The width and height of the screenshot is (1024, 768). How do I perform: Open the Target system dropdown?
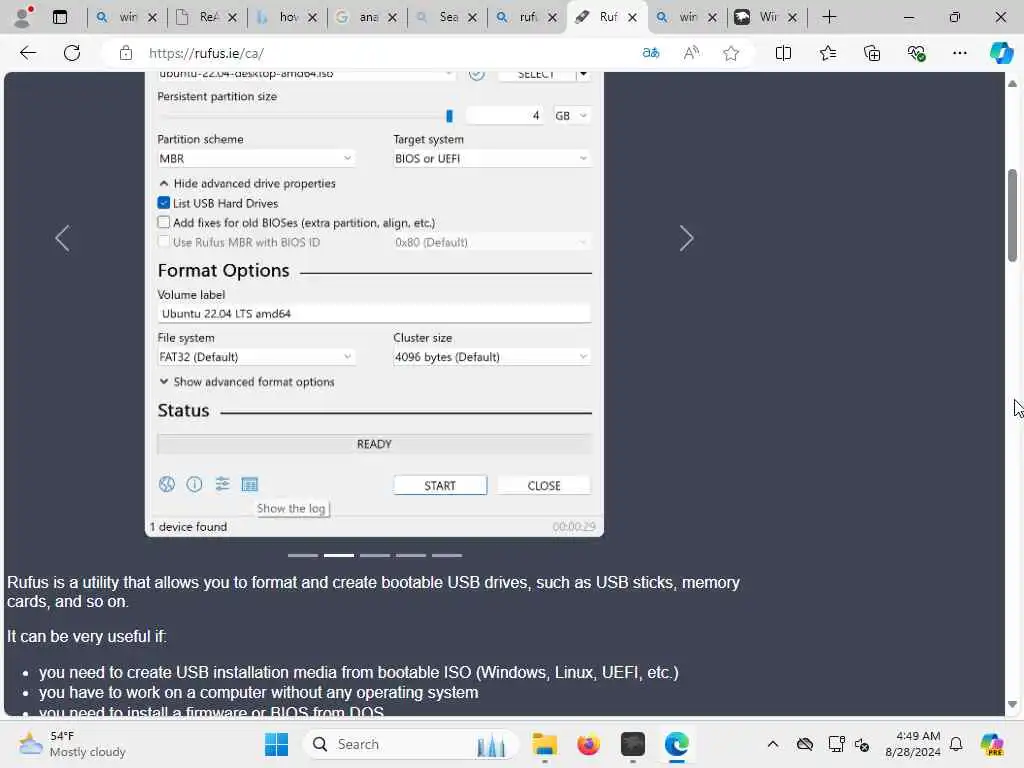[492, 158]
